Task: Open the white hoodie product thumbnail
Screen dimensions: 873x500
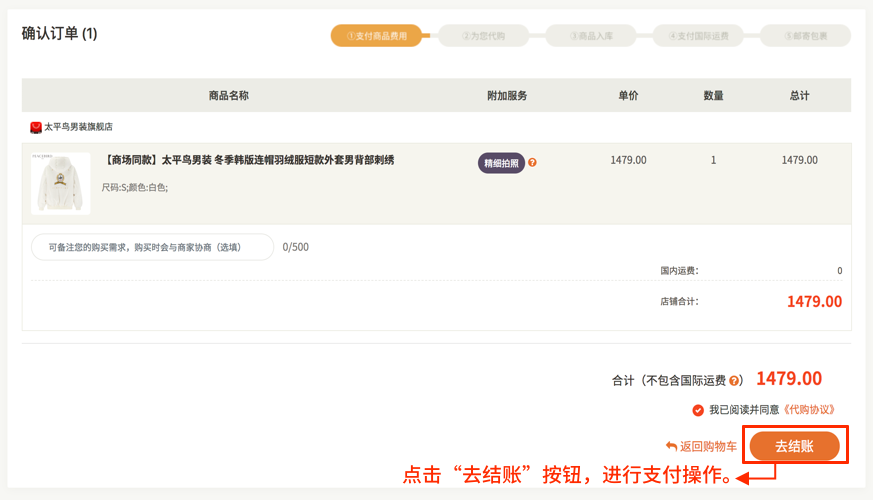Action: coord(61,183)
